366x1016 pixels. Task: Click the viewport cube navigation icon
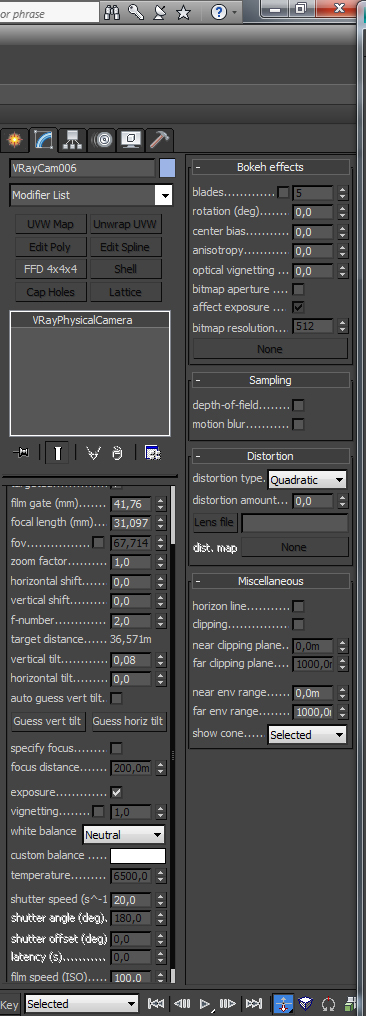pos(306,1004)
